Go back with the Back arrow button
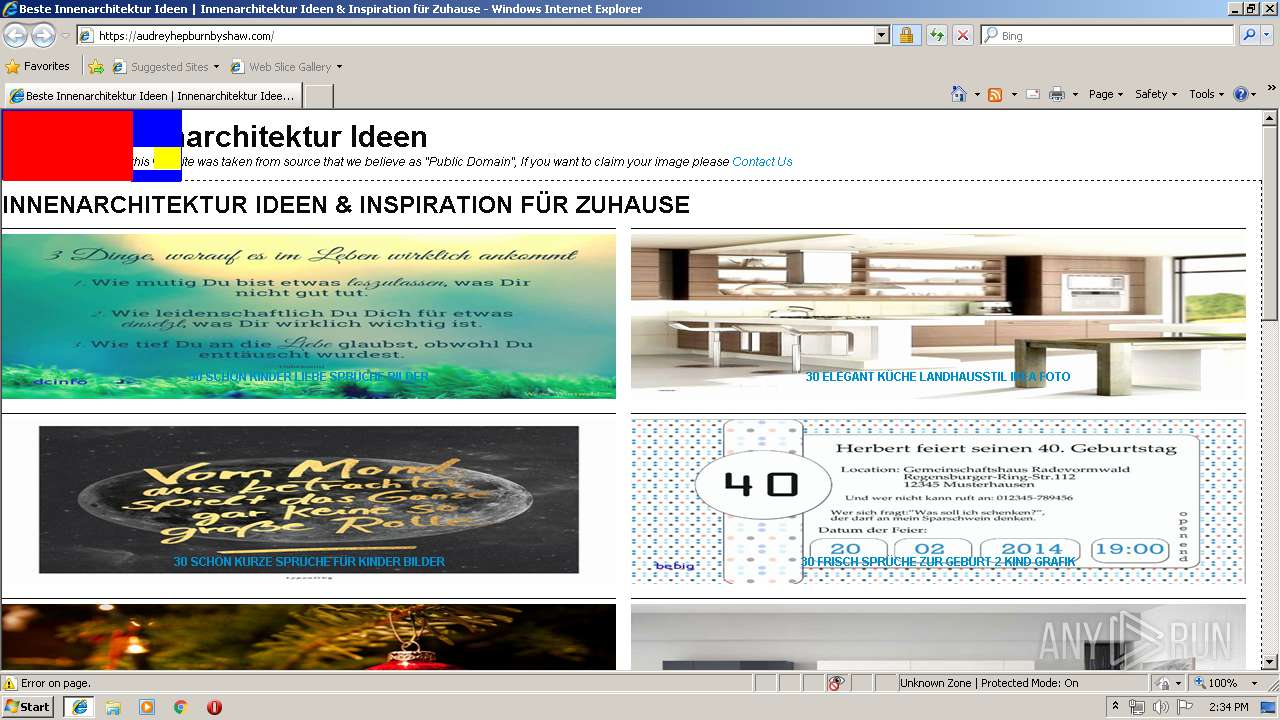The image size is (1280, 720). (x=15, y=36)
